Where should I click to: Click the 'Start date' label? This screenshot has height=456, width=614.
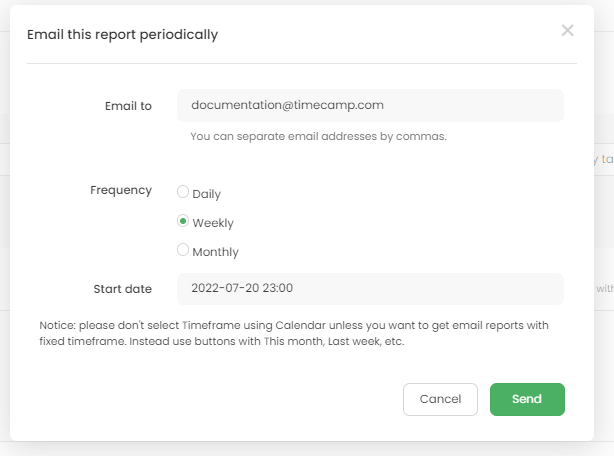coord(121,289)
